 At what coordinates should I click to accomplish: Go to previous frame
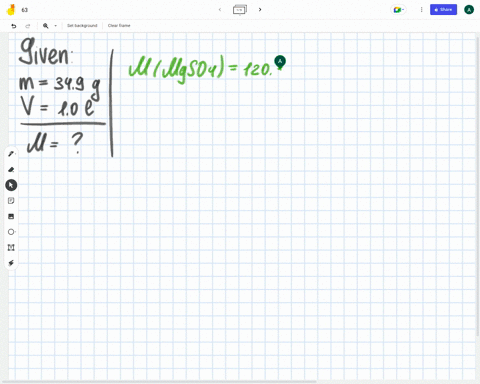click(x=220, y=10)
